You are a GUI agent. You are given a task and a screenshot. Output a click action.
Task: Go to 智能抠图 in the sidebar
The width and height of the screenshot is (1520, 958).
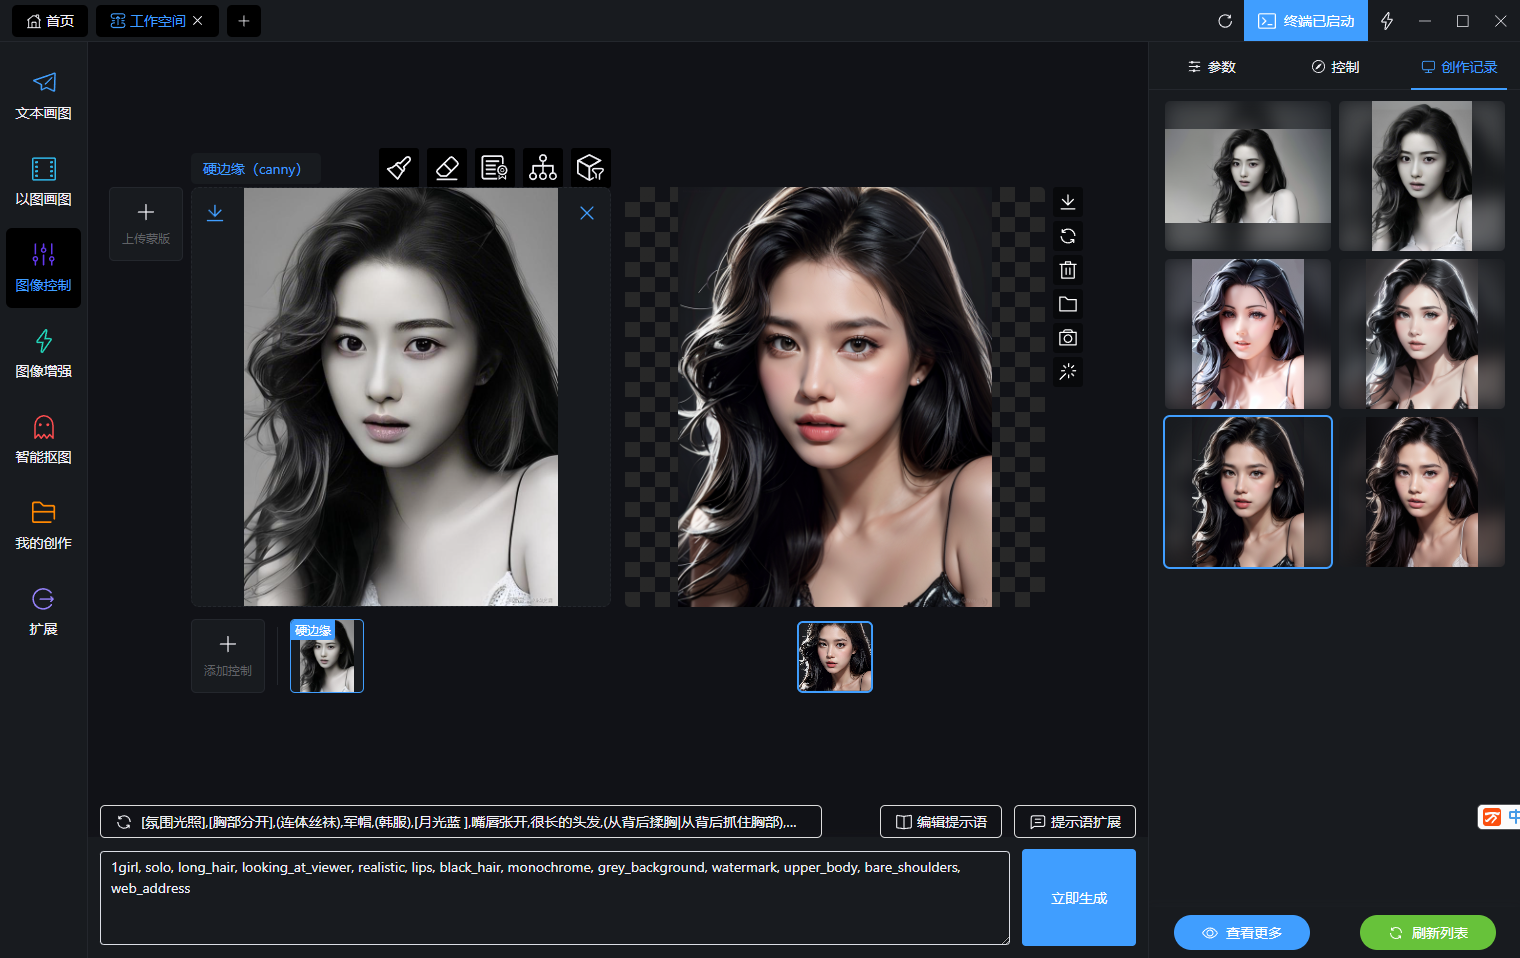pyautogui.click(x=43, y=440)
